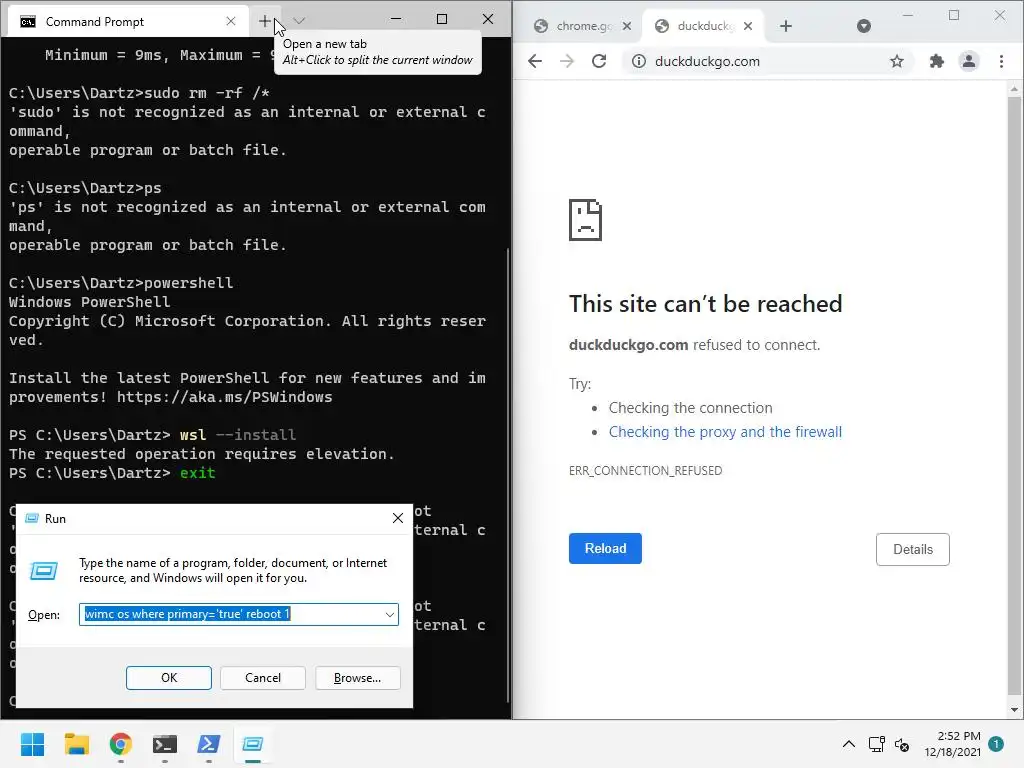Viewport: 1024px width, 768px height.
Task: Open 'Checking the proxy and the firewall' link
Action: point(725,432)
